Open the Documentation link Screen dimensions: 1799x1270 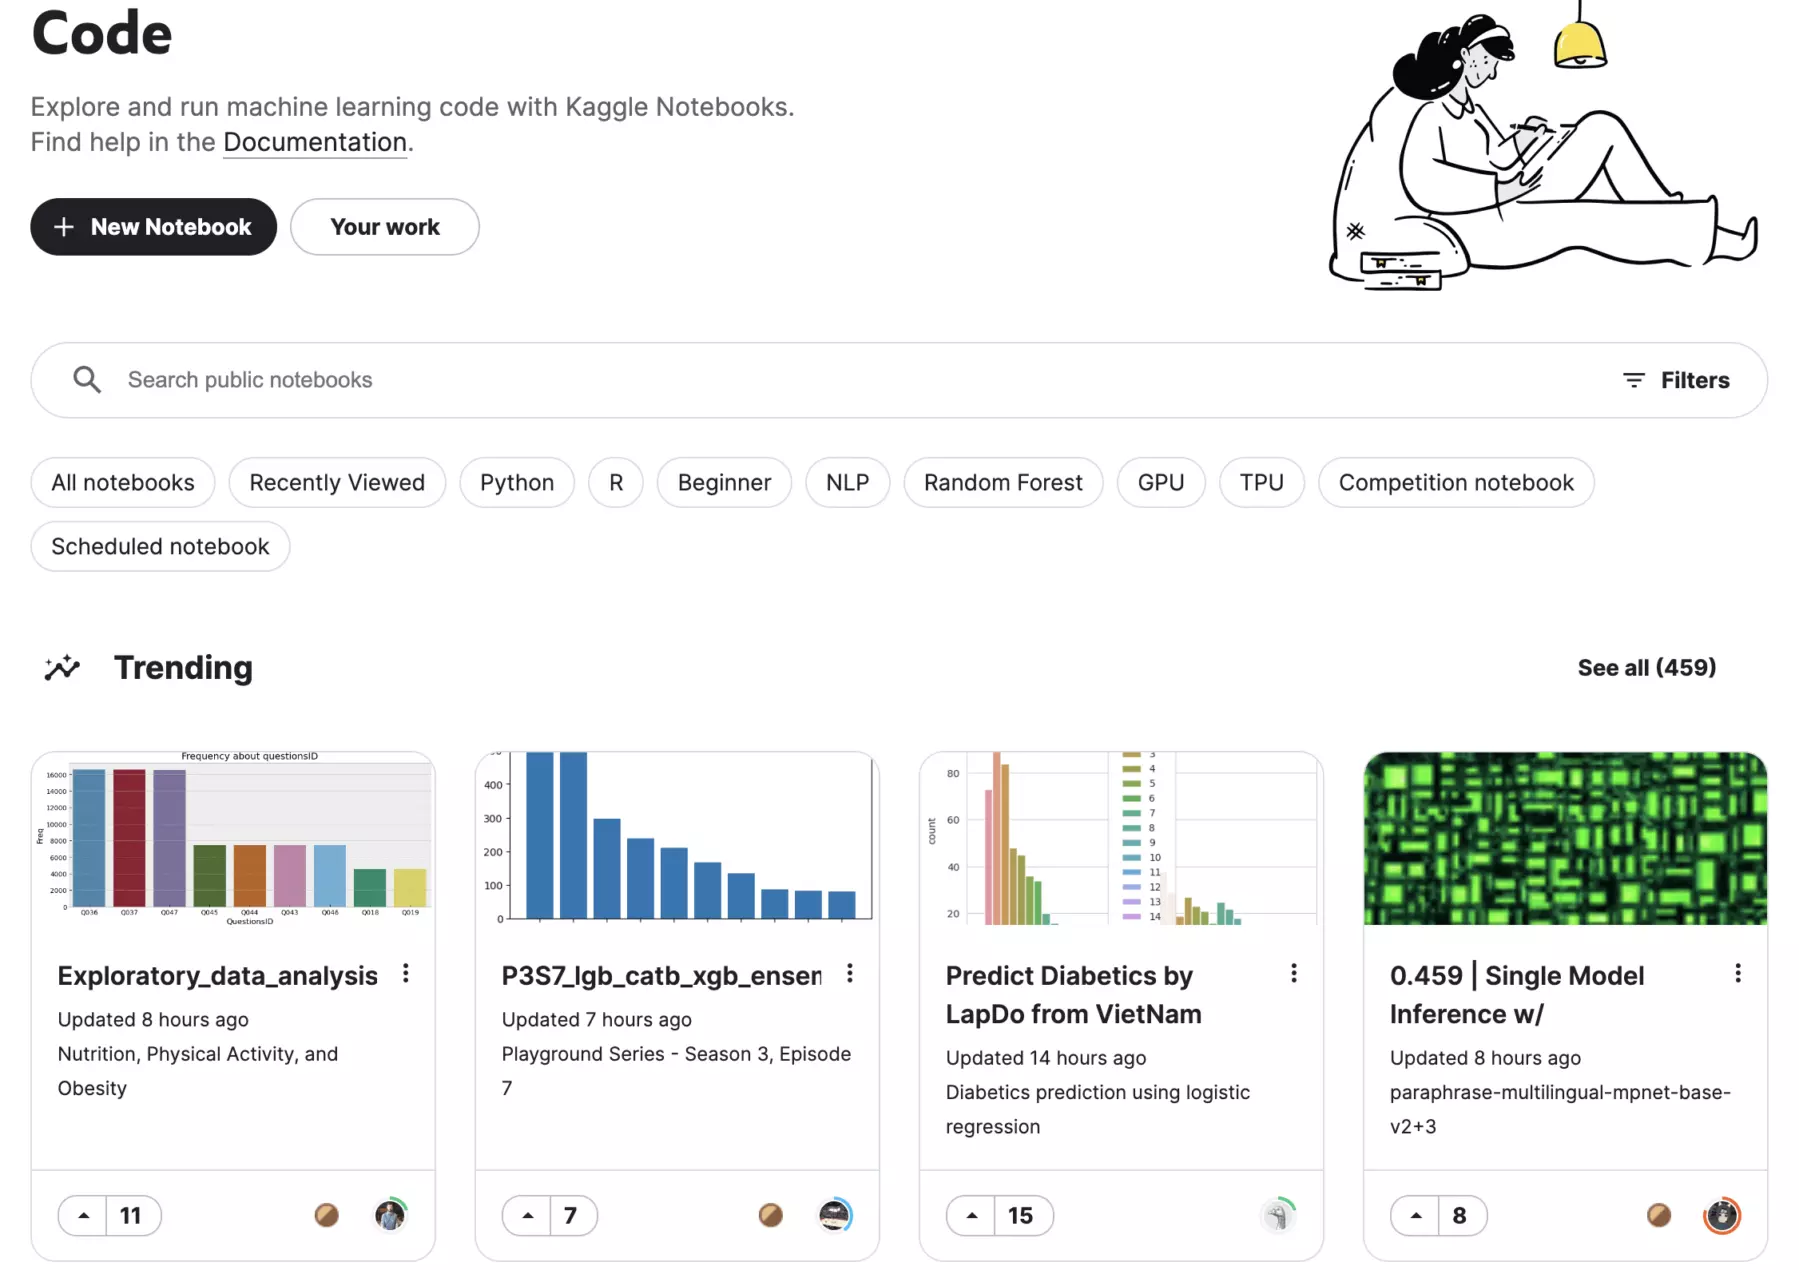coord(315,143)
